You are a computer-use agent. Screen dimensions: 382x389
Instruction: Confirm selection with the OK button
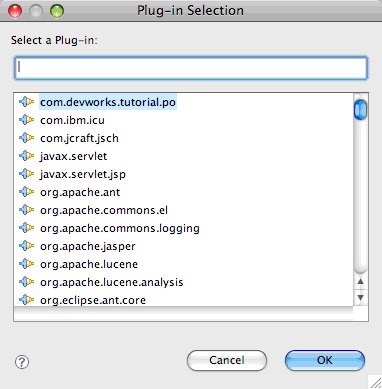[x=325, y=360]
